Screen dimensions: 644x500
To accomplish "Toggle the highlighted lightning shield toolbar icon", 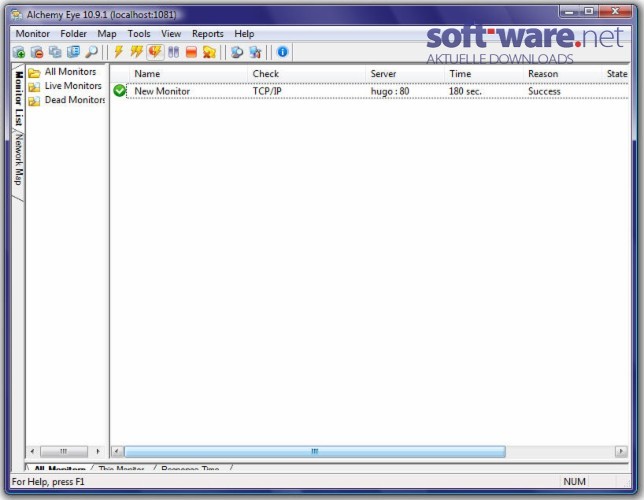I will click(155, 52).
